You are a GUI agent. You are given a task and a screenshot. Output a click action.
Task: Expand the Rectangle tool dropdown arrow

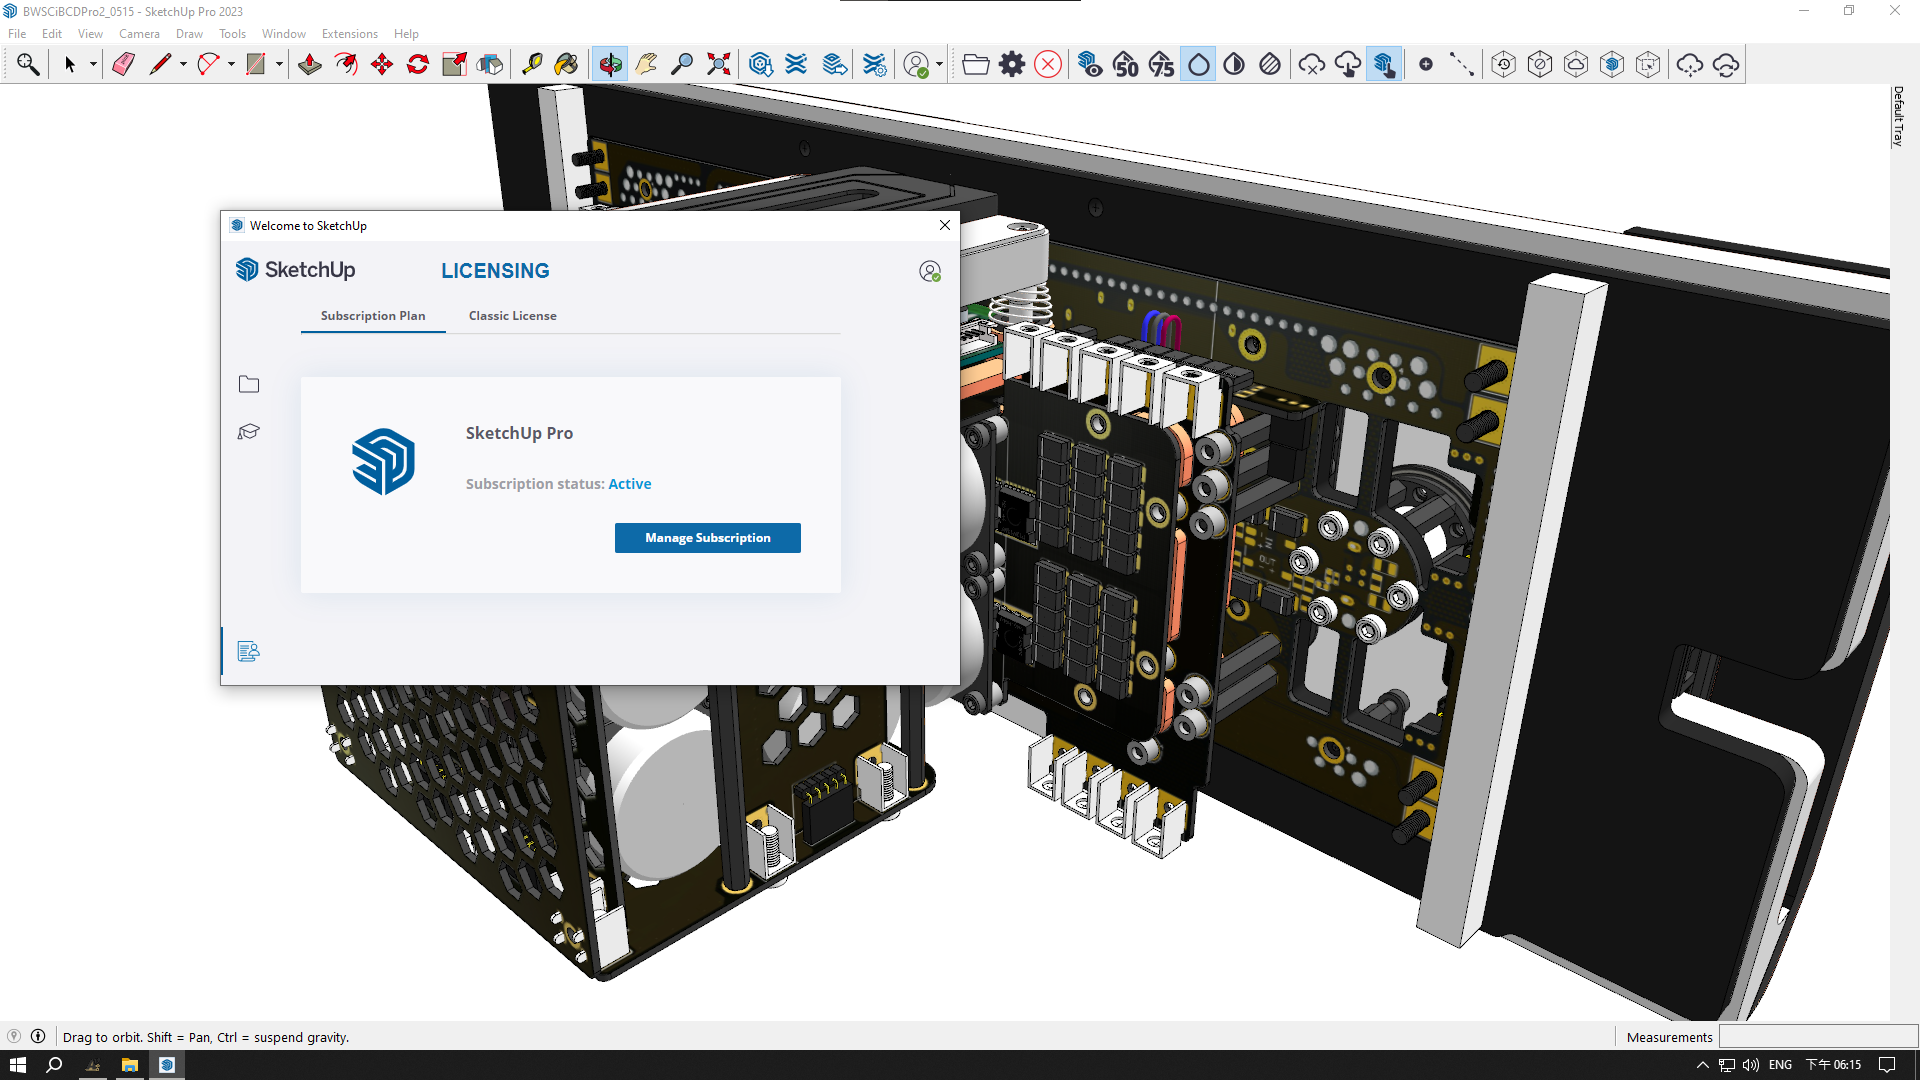point(279,65)
